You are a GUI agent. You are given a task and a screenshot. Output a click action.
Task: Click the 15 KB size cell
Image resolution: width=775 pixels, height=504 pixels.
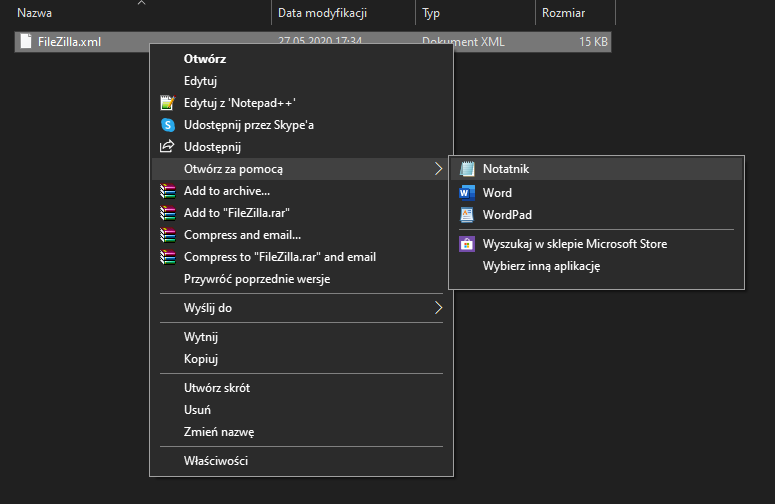point(593,42)
